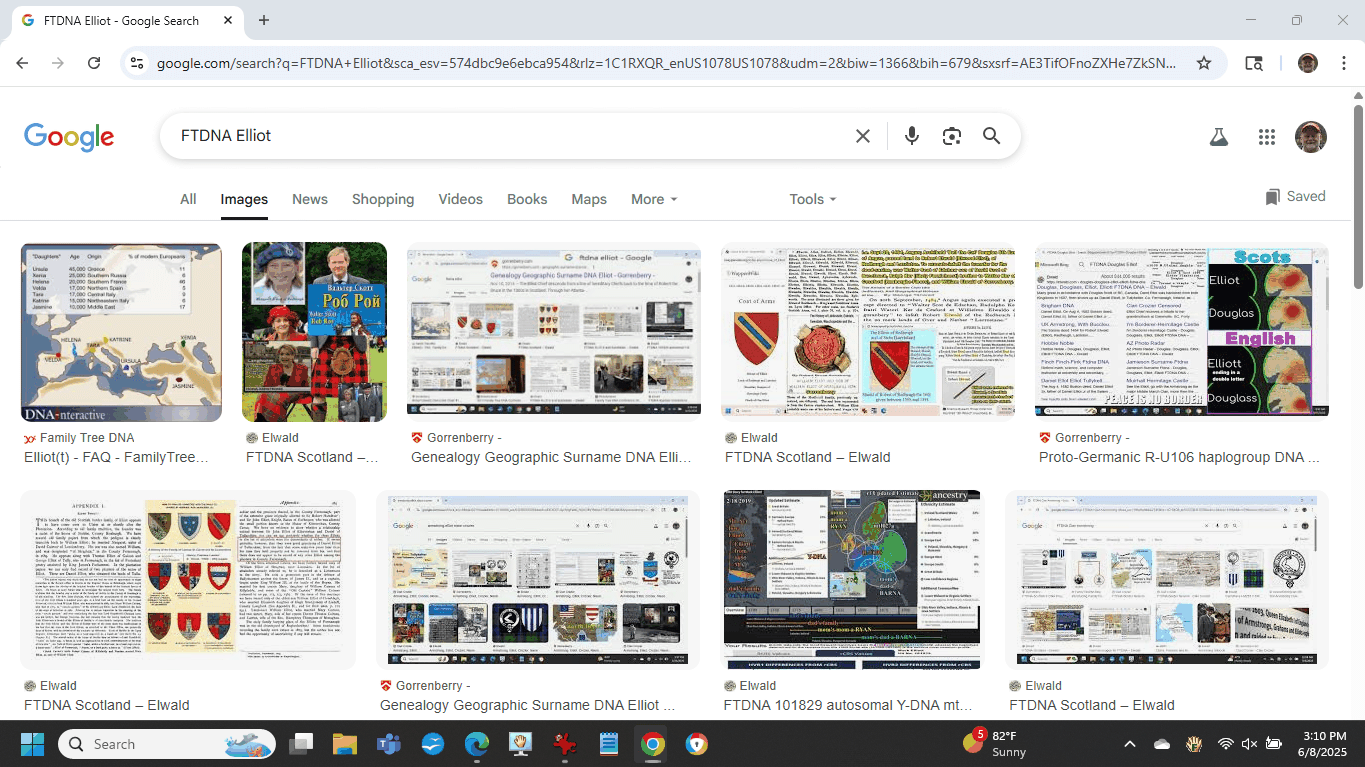Open the coat of arms shields page thumbnail
The width and height of the screenshot is (1365, 767).
click(x=188, y=580)
